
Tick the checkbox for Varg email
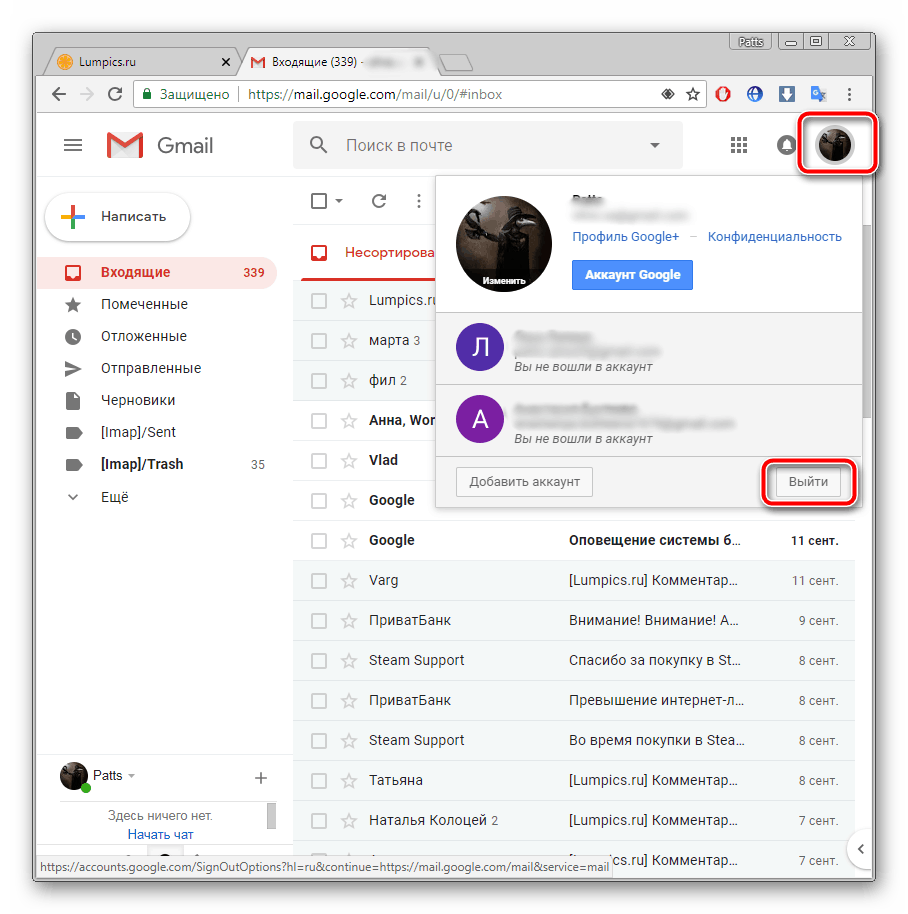coord(319,581)
